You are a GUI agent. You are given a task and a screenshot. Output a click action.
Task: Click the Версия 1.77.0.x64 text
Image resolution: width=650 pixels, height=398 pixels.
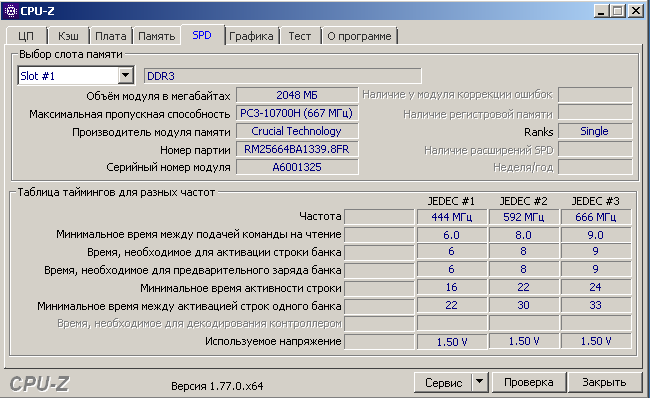coord(217,386)
